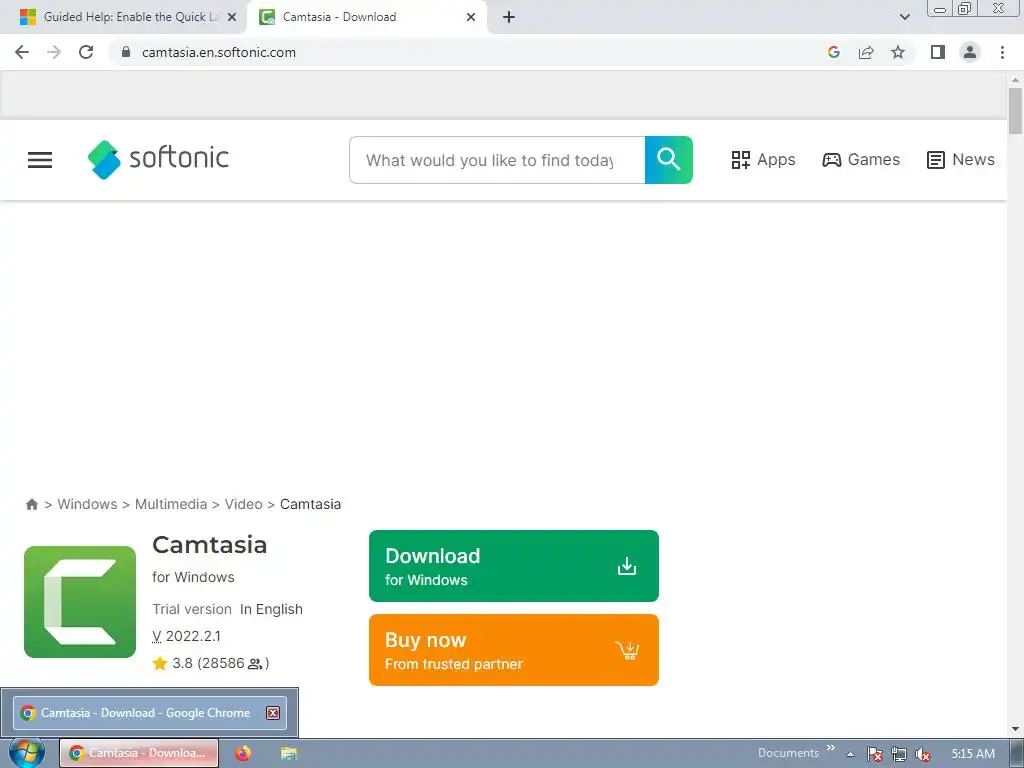Open the Chrome side panel
Viewport: 1024px width, 768px height.
938,52
